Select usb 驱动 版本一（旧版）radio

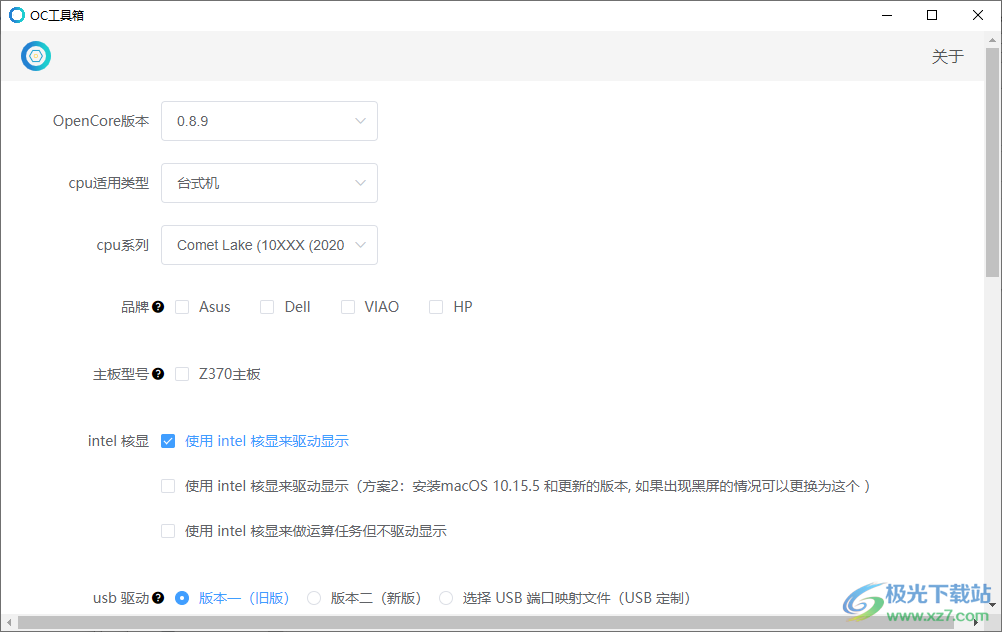[182, 598]
